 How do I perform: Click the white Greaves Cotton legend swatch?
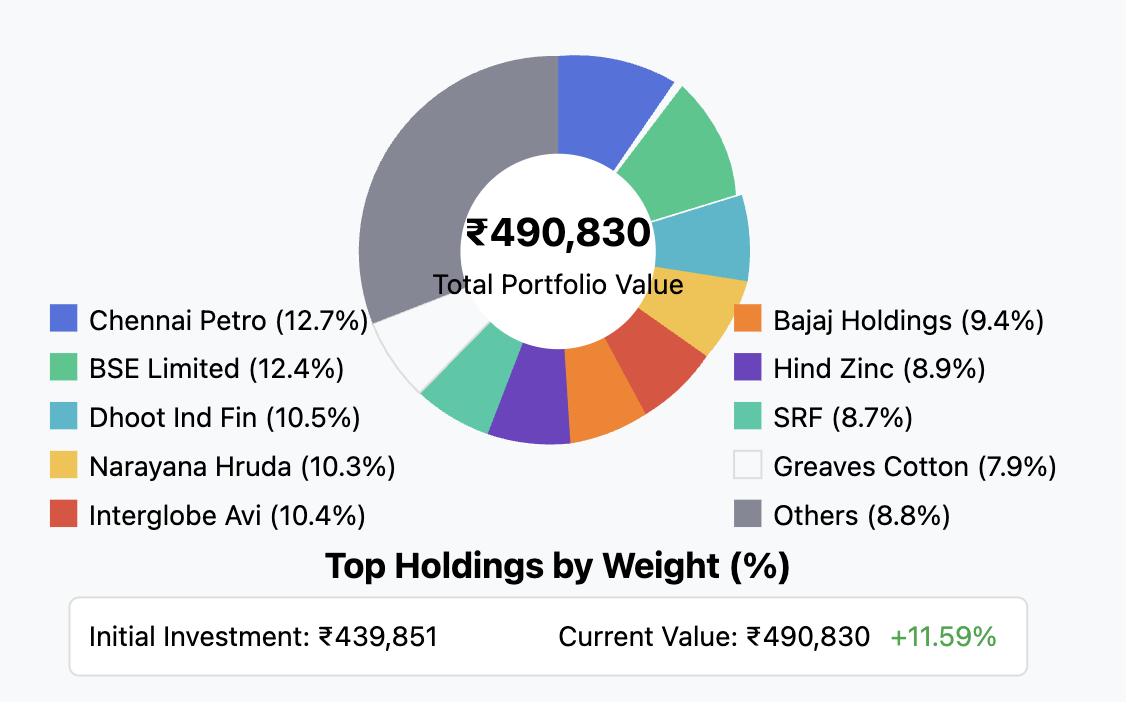coord(748,466)
